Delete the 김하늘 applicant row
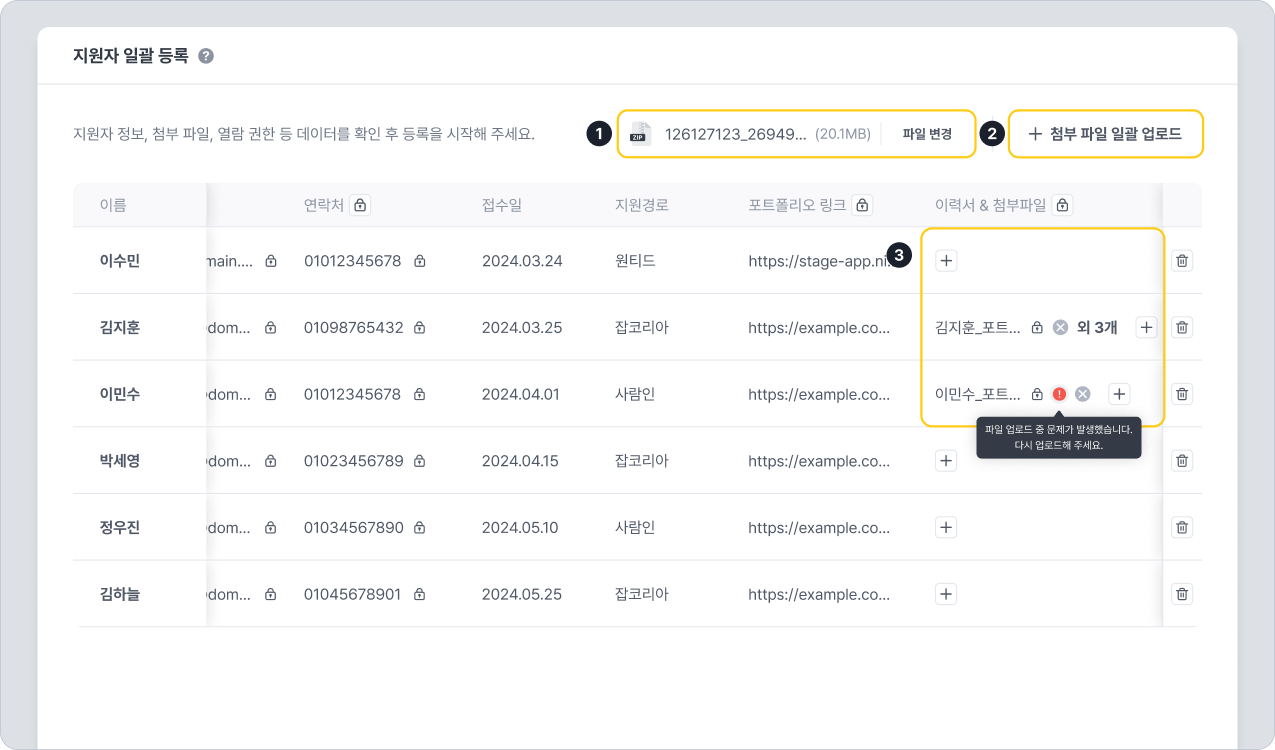Screen dimensions: 1275x750 tap(1182, 594)
